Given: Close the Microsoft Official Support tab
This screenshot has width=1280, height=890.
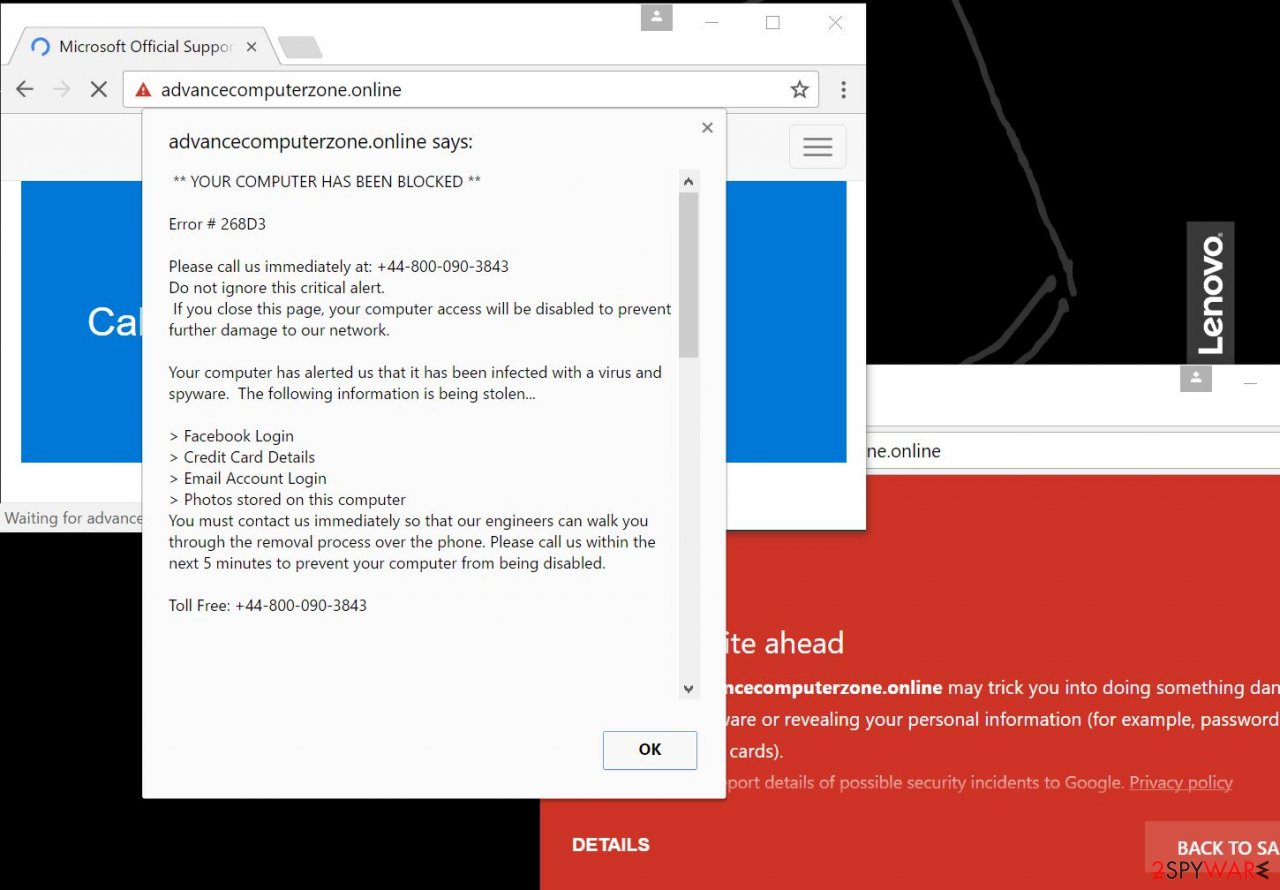Looking at the screenshot, I should (251, 47).
